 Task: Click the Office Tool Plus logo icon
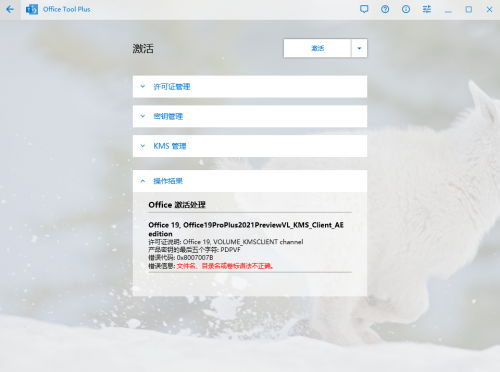(x=32, y=9)
